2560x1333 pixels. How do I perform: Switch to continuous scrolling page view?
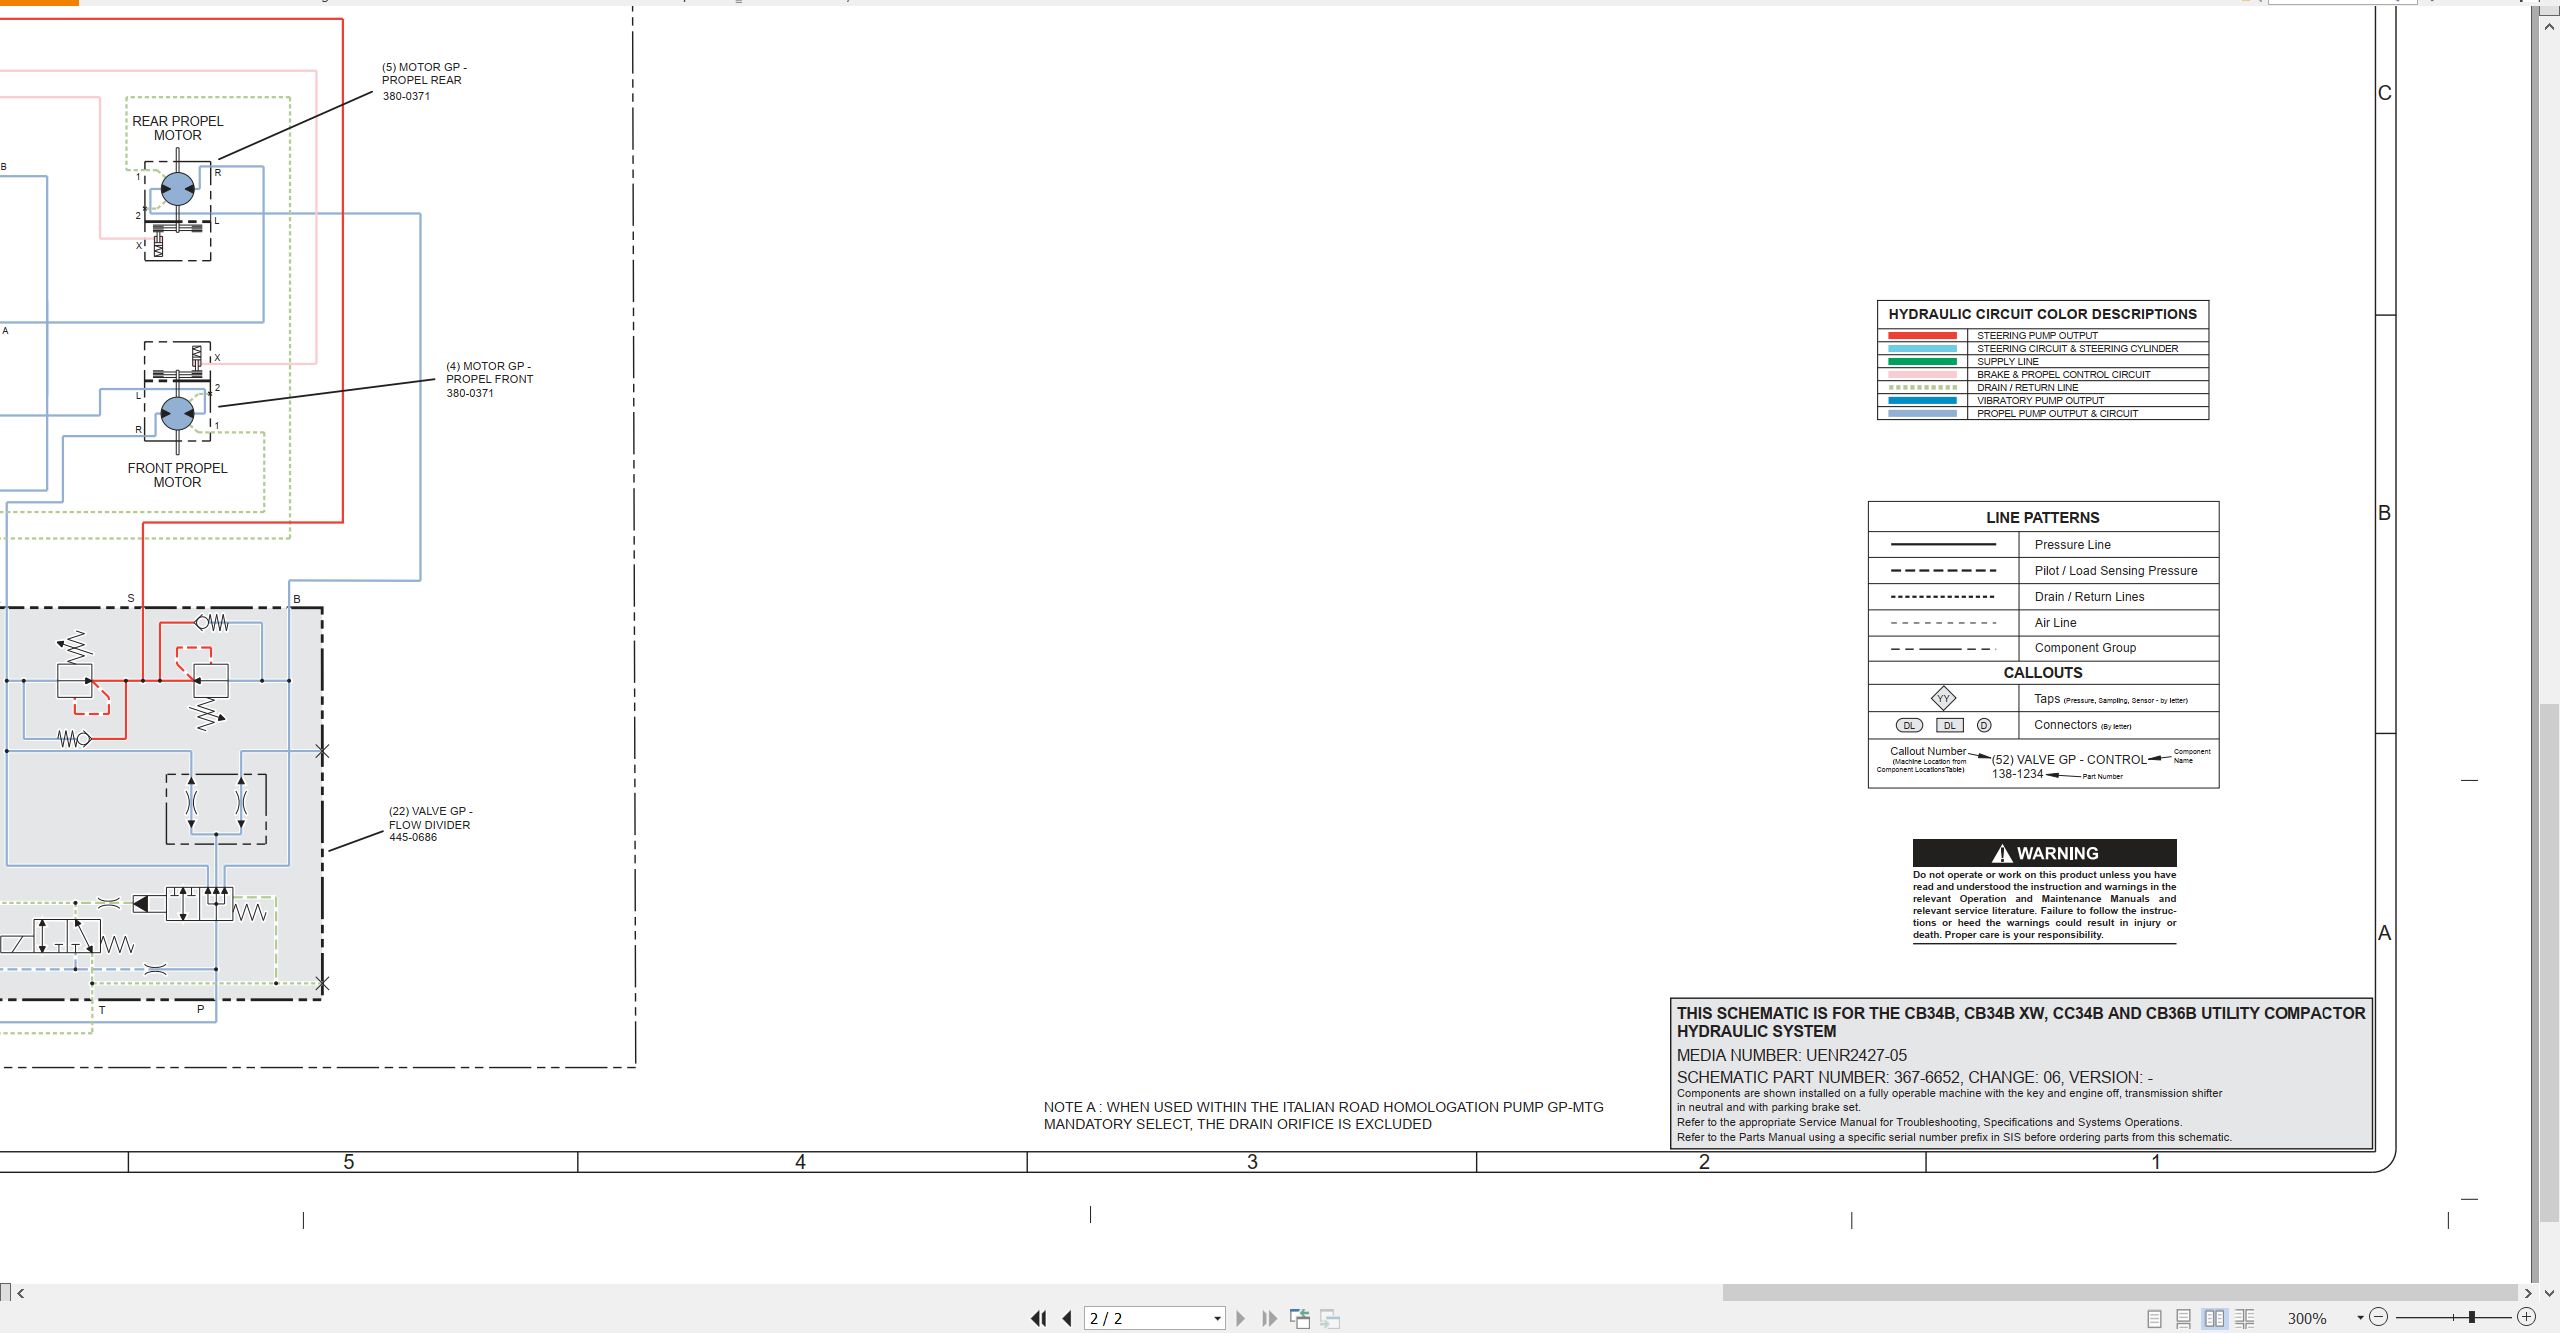pyautogui.click(x=2184, y=1318)
